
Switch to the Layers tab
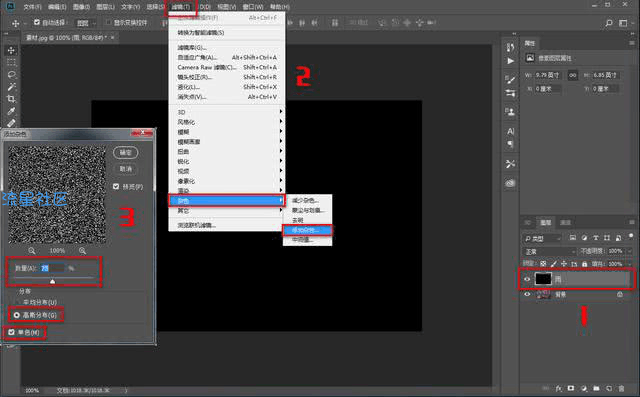(x=545, y=222)
